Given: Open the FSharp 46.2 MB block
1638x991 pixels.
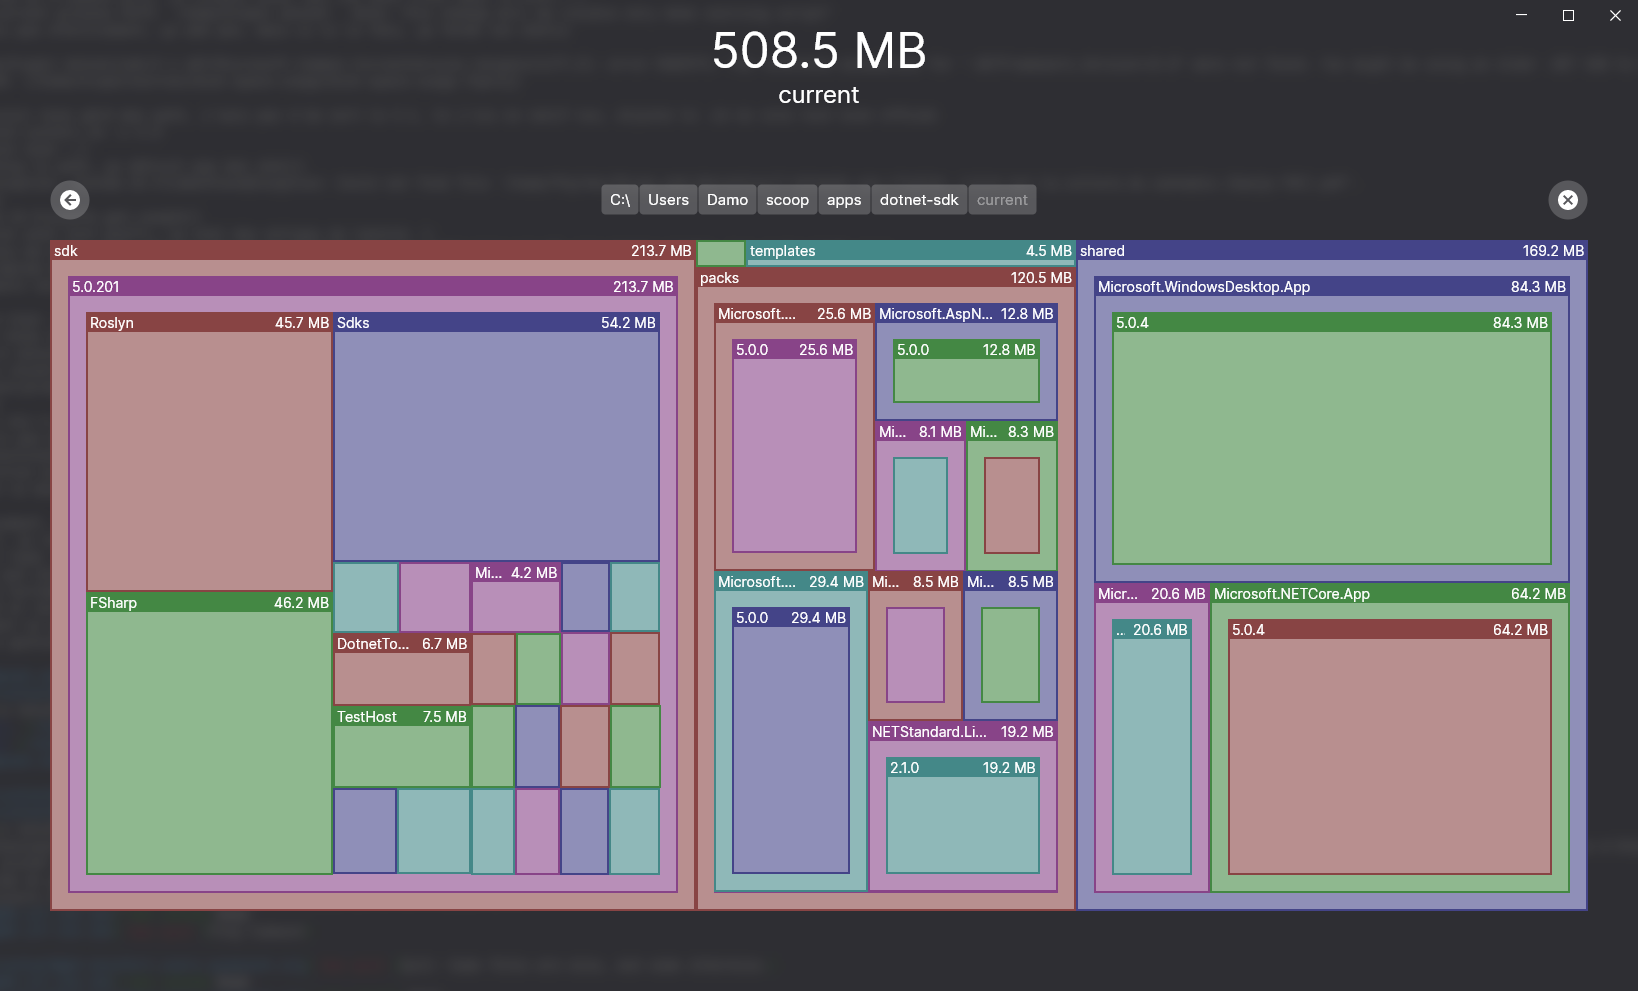Looking at the screenshot, I should click(209, 733).
